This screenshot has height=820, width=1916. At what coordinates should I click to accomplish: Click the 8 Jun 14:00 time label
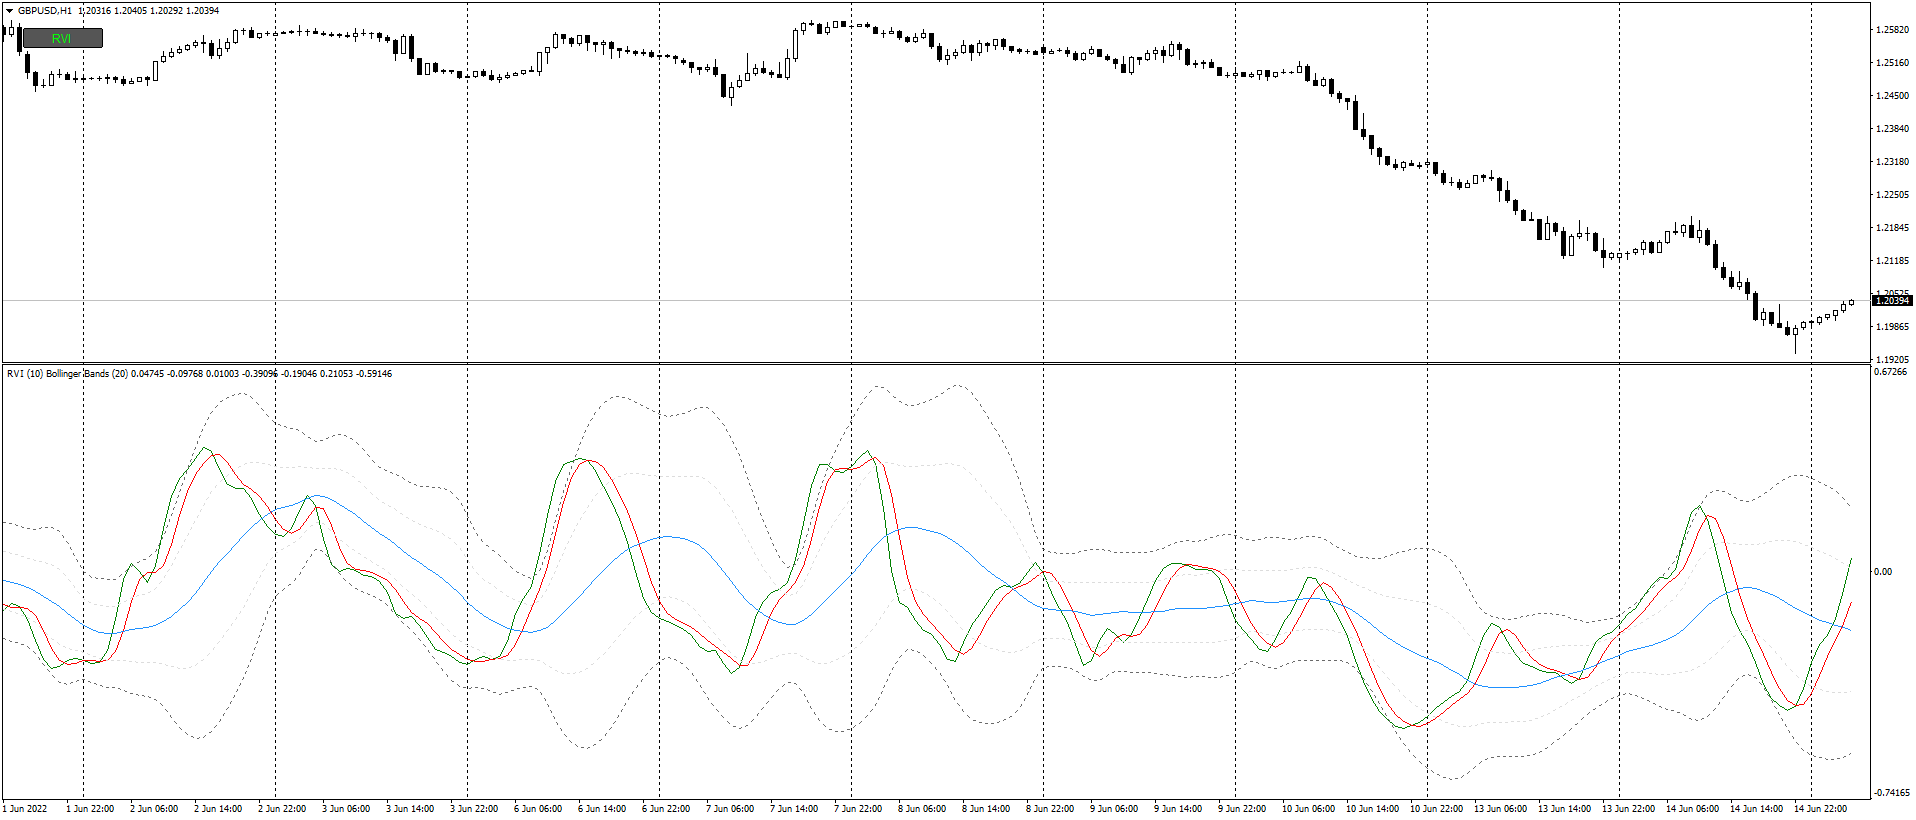tap(986, 809)
